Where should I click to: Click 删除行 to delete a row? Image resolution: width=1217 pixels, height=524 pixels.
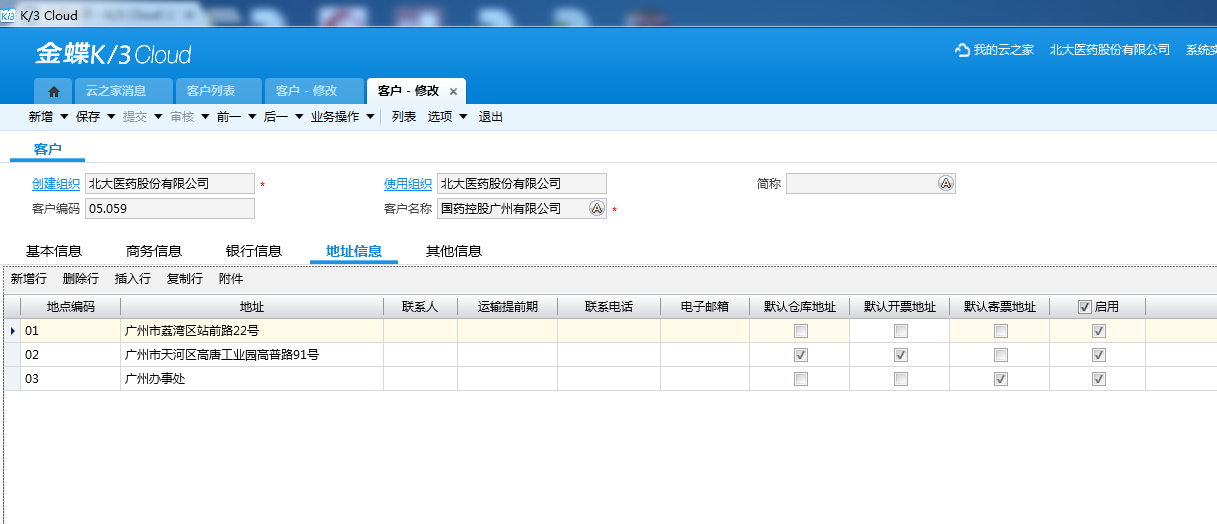click(x=80, y=279)
